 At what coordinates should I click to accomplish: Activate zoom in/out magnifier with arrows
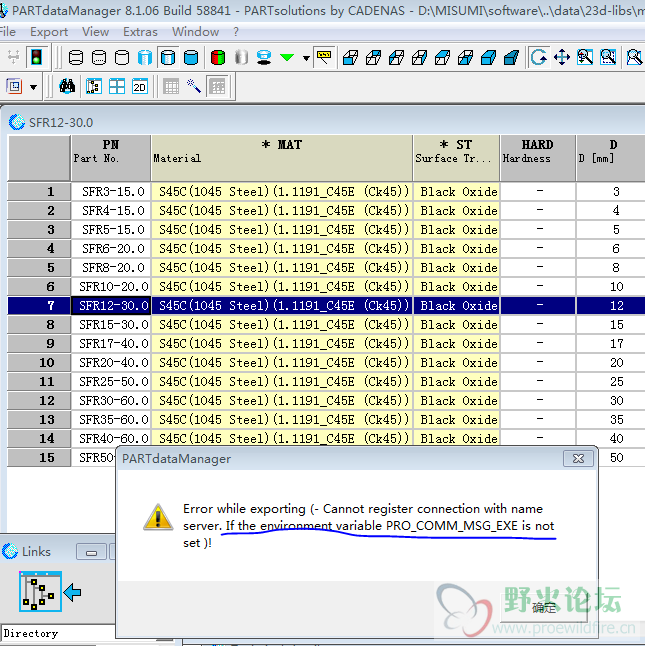tap(585, 57)
